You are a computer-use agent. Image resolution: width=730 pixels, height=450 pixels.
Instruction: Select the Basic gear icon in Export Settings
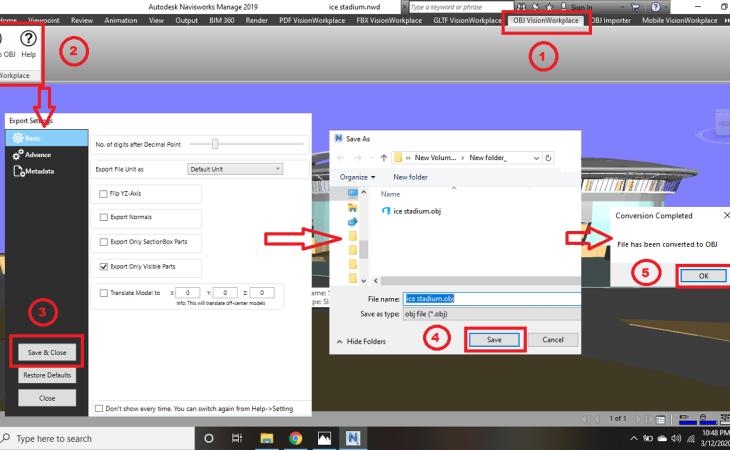point(18,138)
